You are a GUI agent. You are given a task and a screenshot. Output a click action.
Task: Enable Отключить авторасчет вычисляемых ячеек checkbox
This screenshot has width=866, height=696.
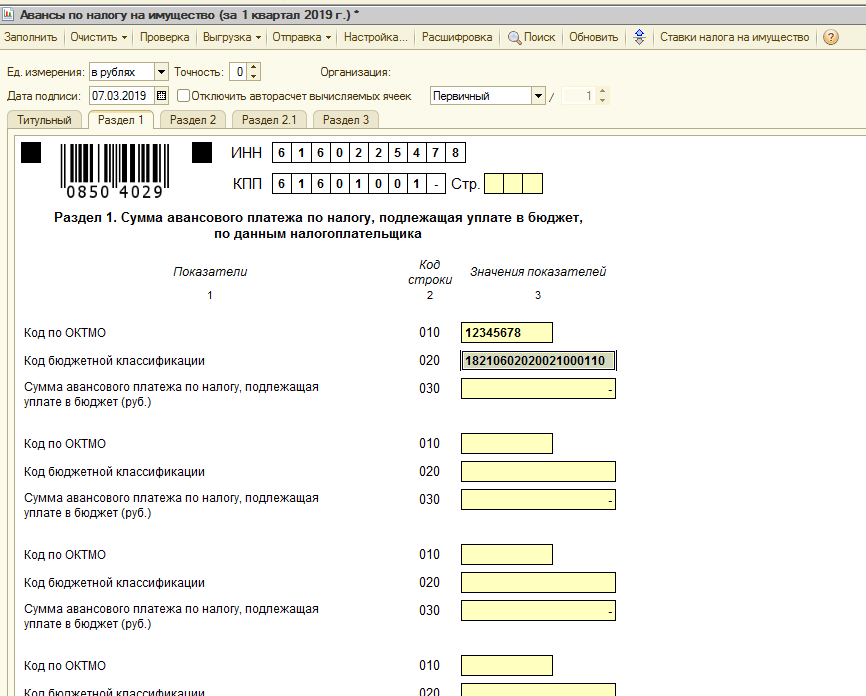[184, 96]
